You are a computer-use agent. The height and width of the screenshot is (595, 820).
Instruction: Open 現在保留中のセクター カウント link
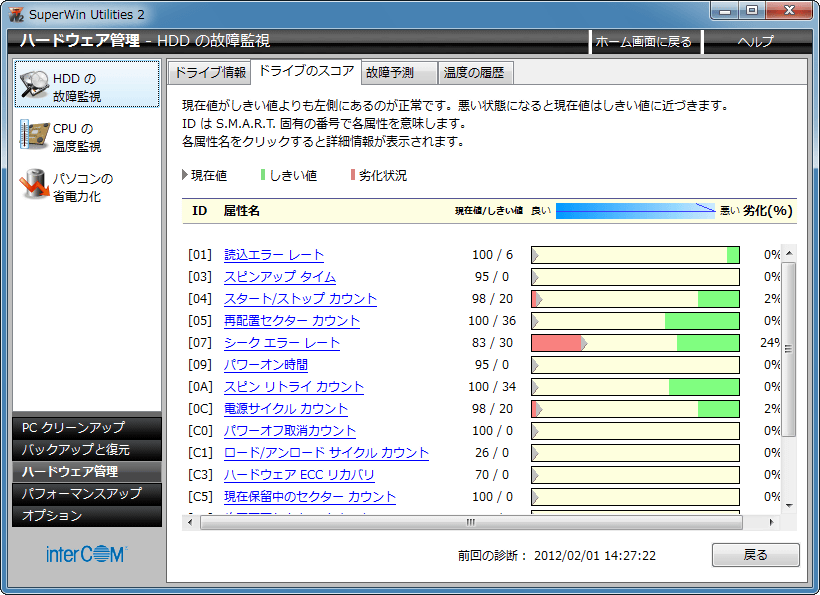coord(310,496)
